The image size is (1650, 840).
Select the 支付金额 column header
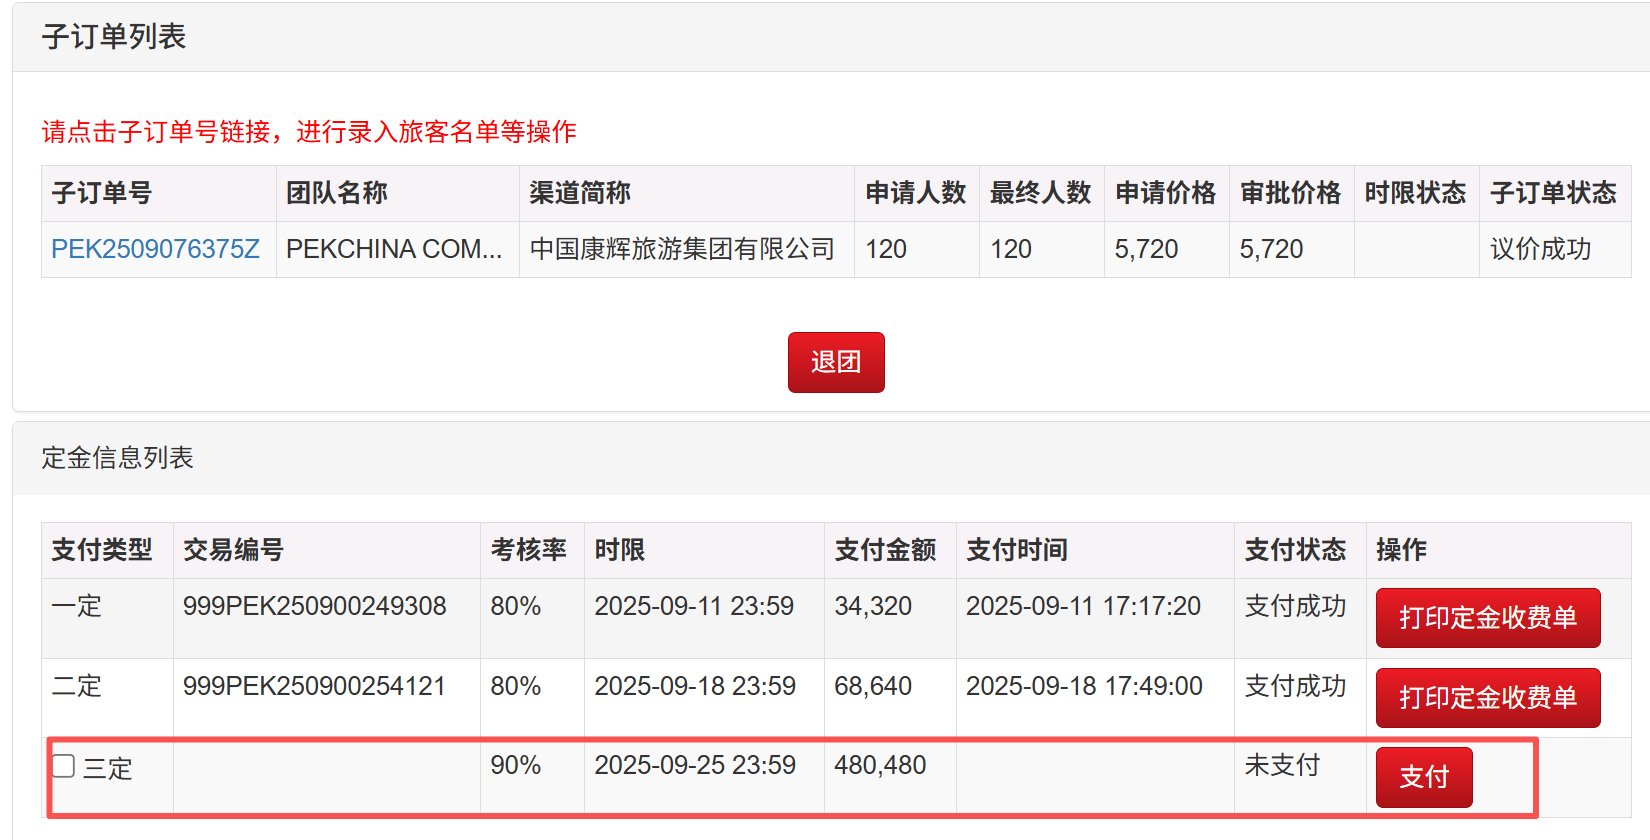tap(885, 550)
